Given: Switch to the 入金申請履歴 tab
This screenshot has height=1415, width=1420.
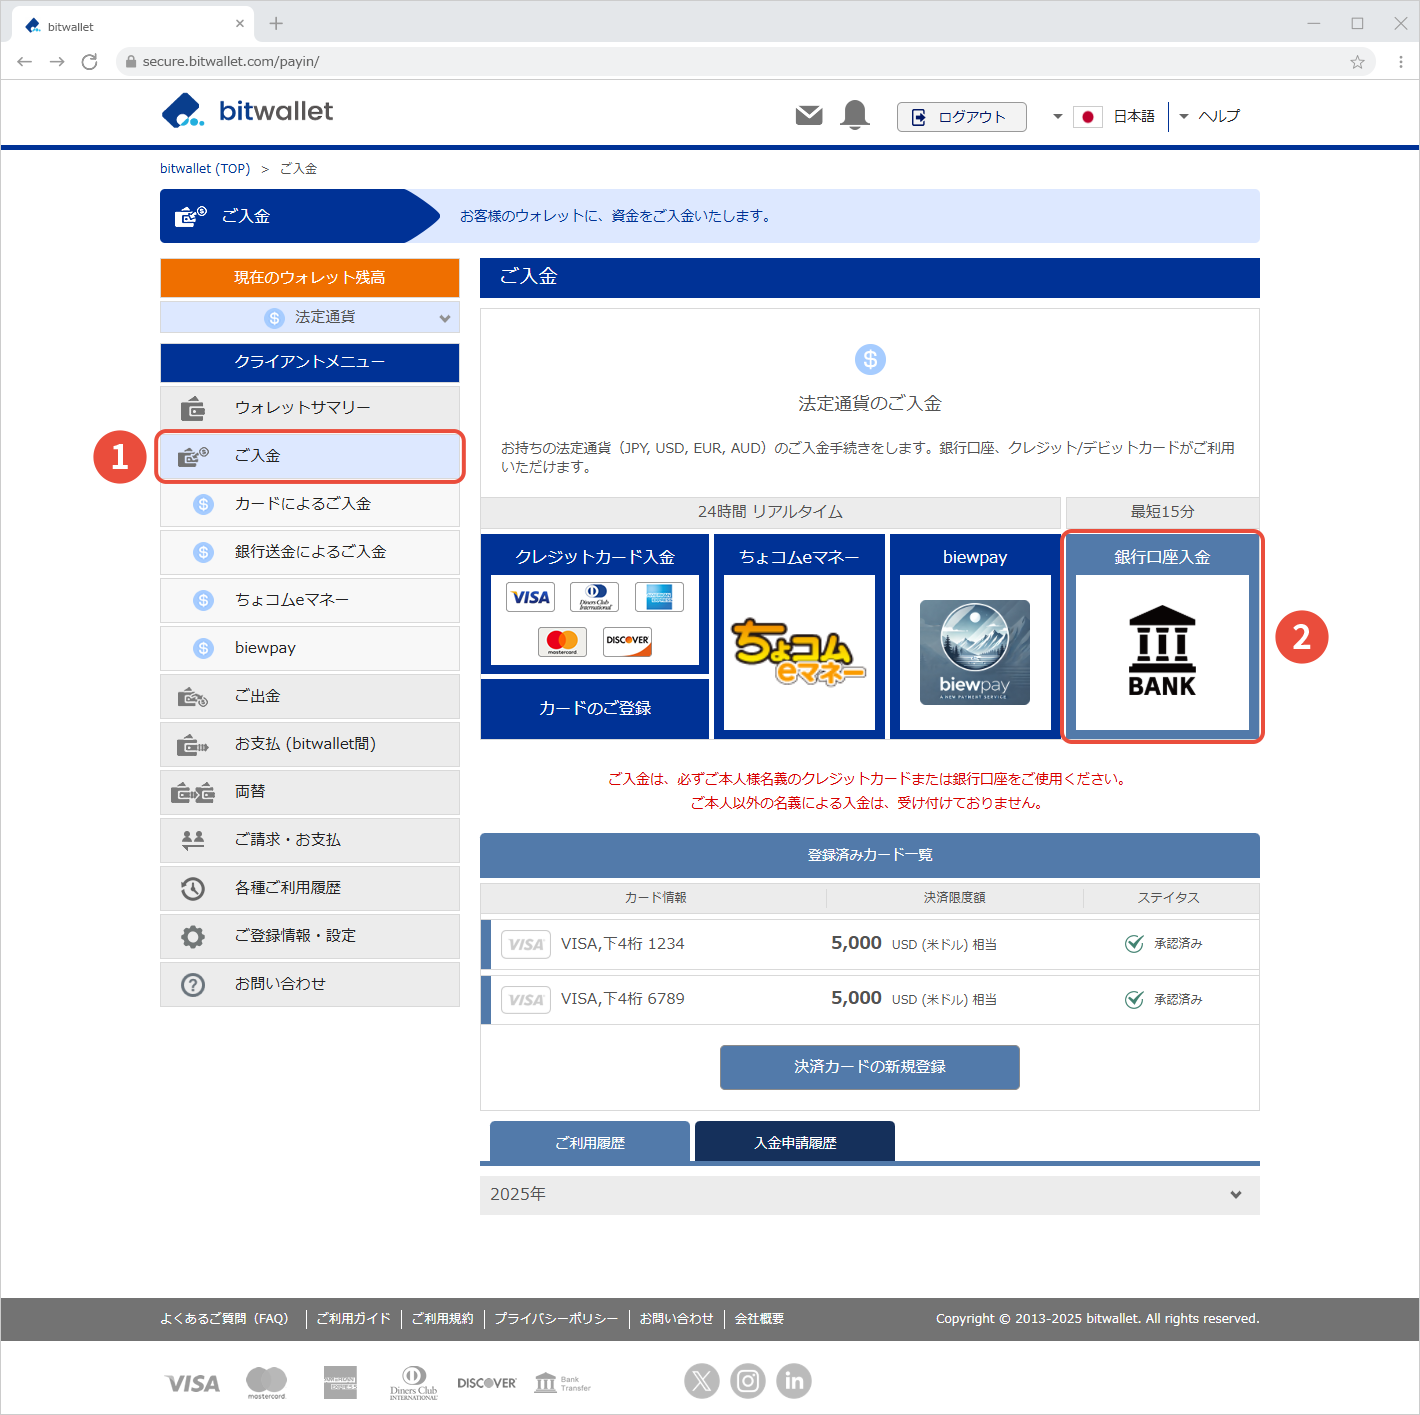Looking at the screenshot, I should tap(795, 1142).
